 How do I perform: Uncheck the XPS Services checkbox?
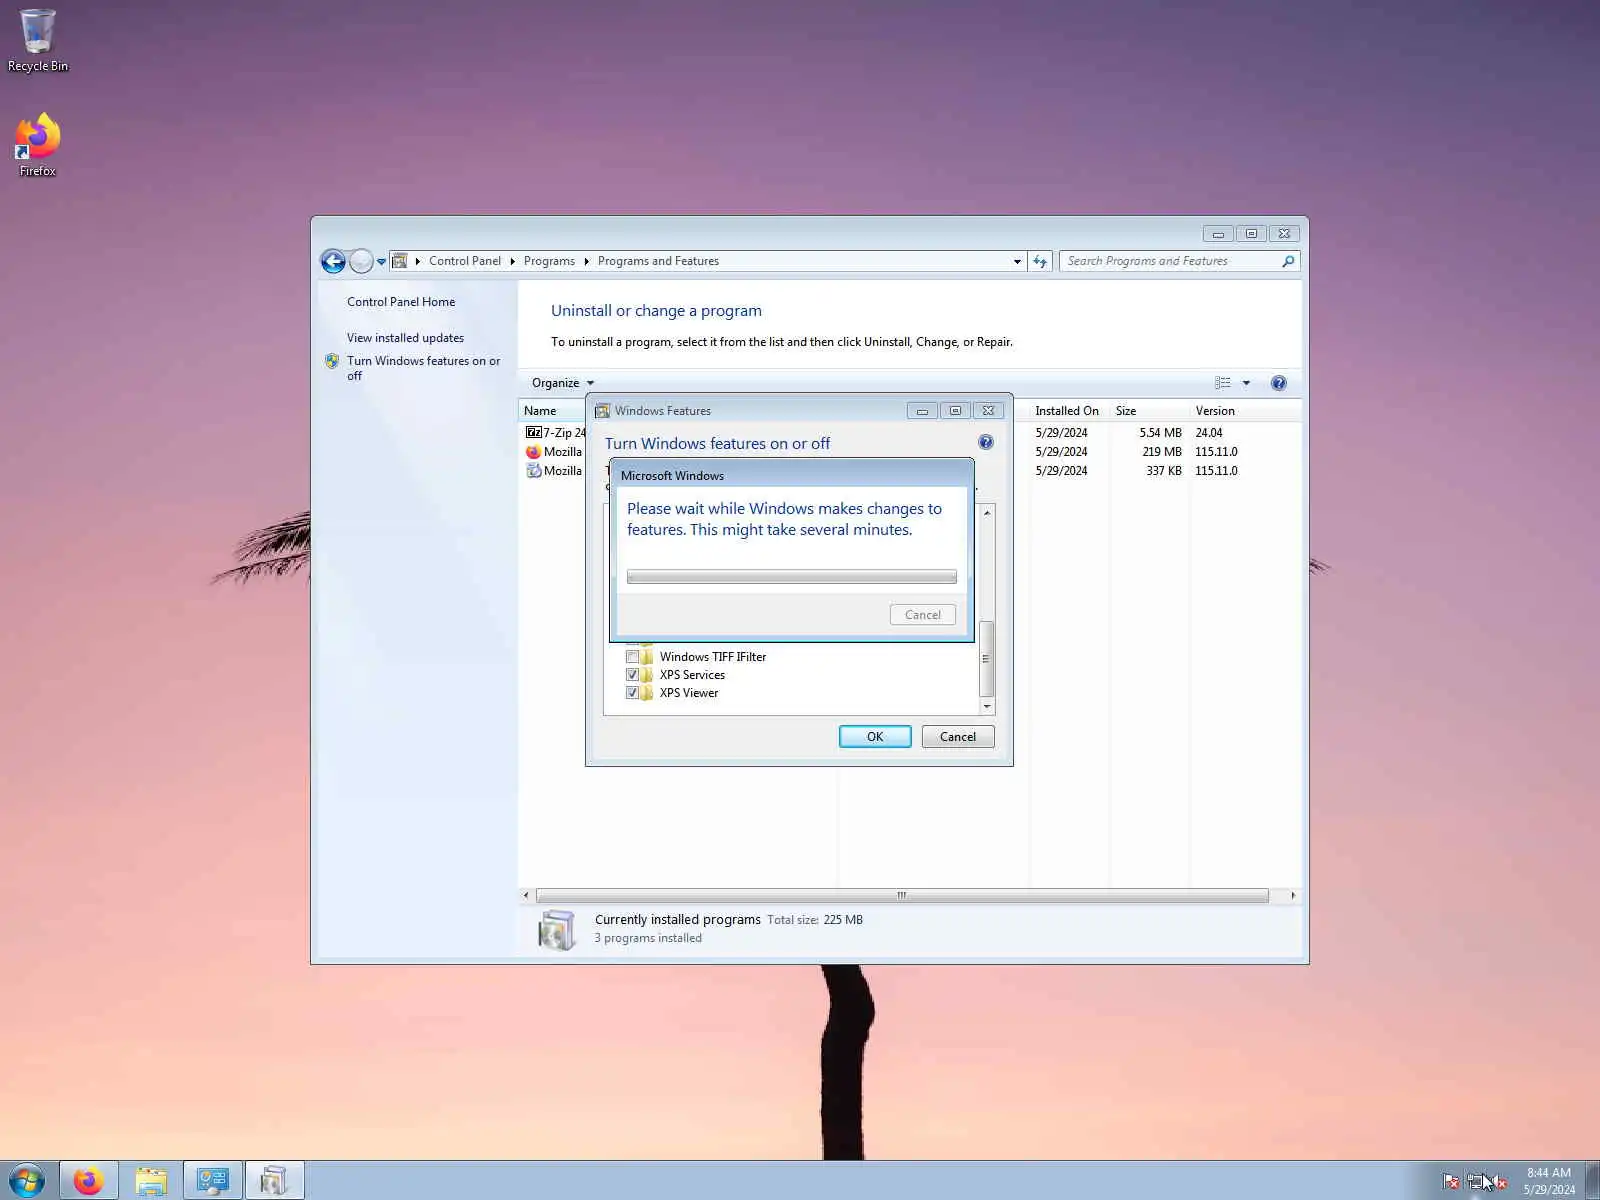tap(632, 675)
